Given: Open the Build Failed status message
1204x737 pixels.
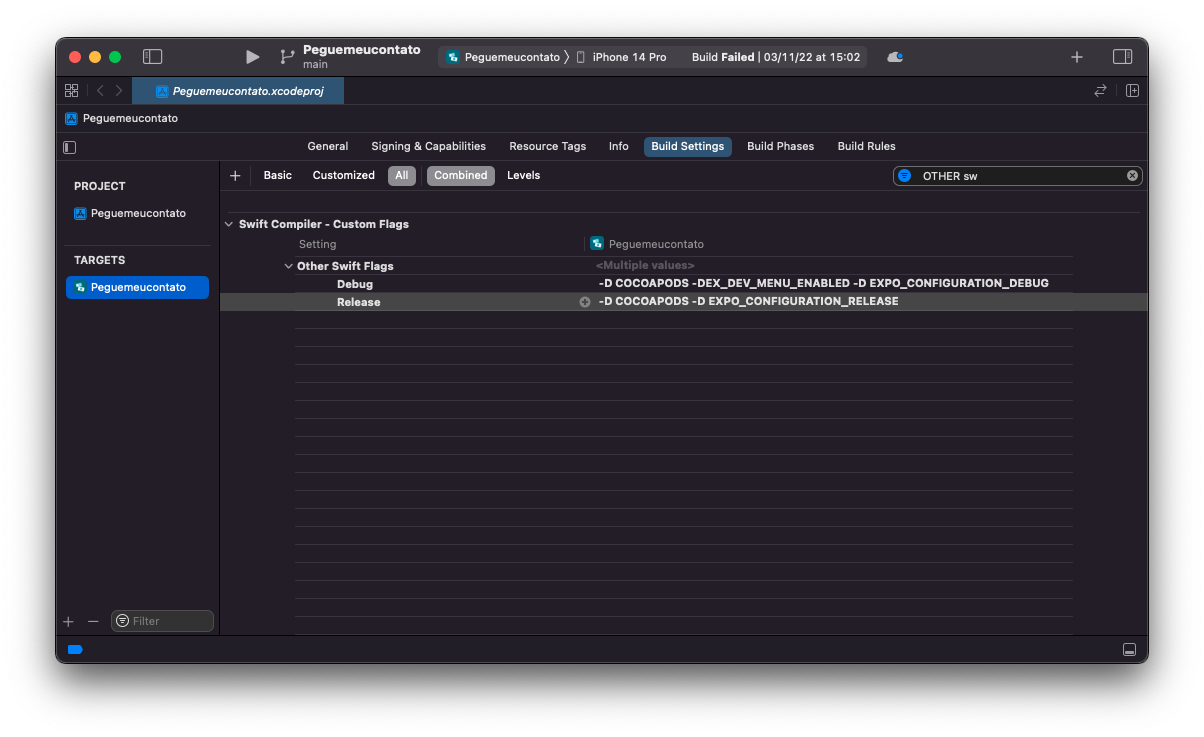Looking at the screenshot, I should 776,57.
